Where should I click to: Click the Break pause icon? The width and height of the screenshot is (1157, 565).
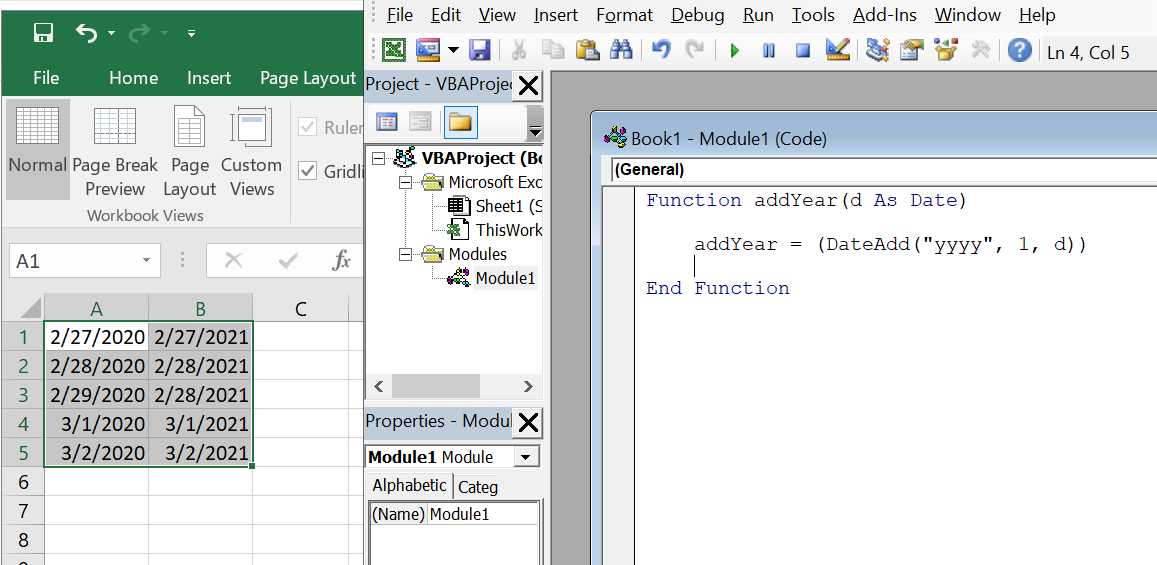tap(769, 50)
